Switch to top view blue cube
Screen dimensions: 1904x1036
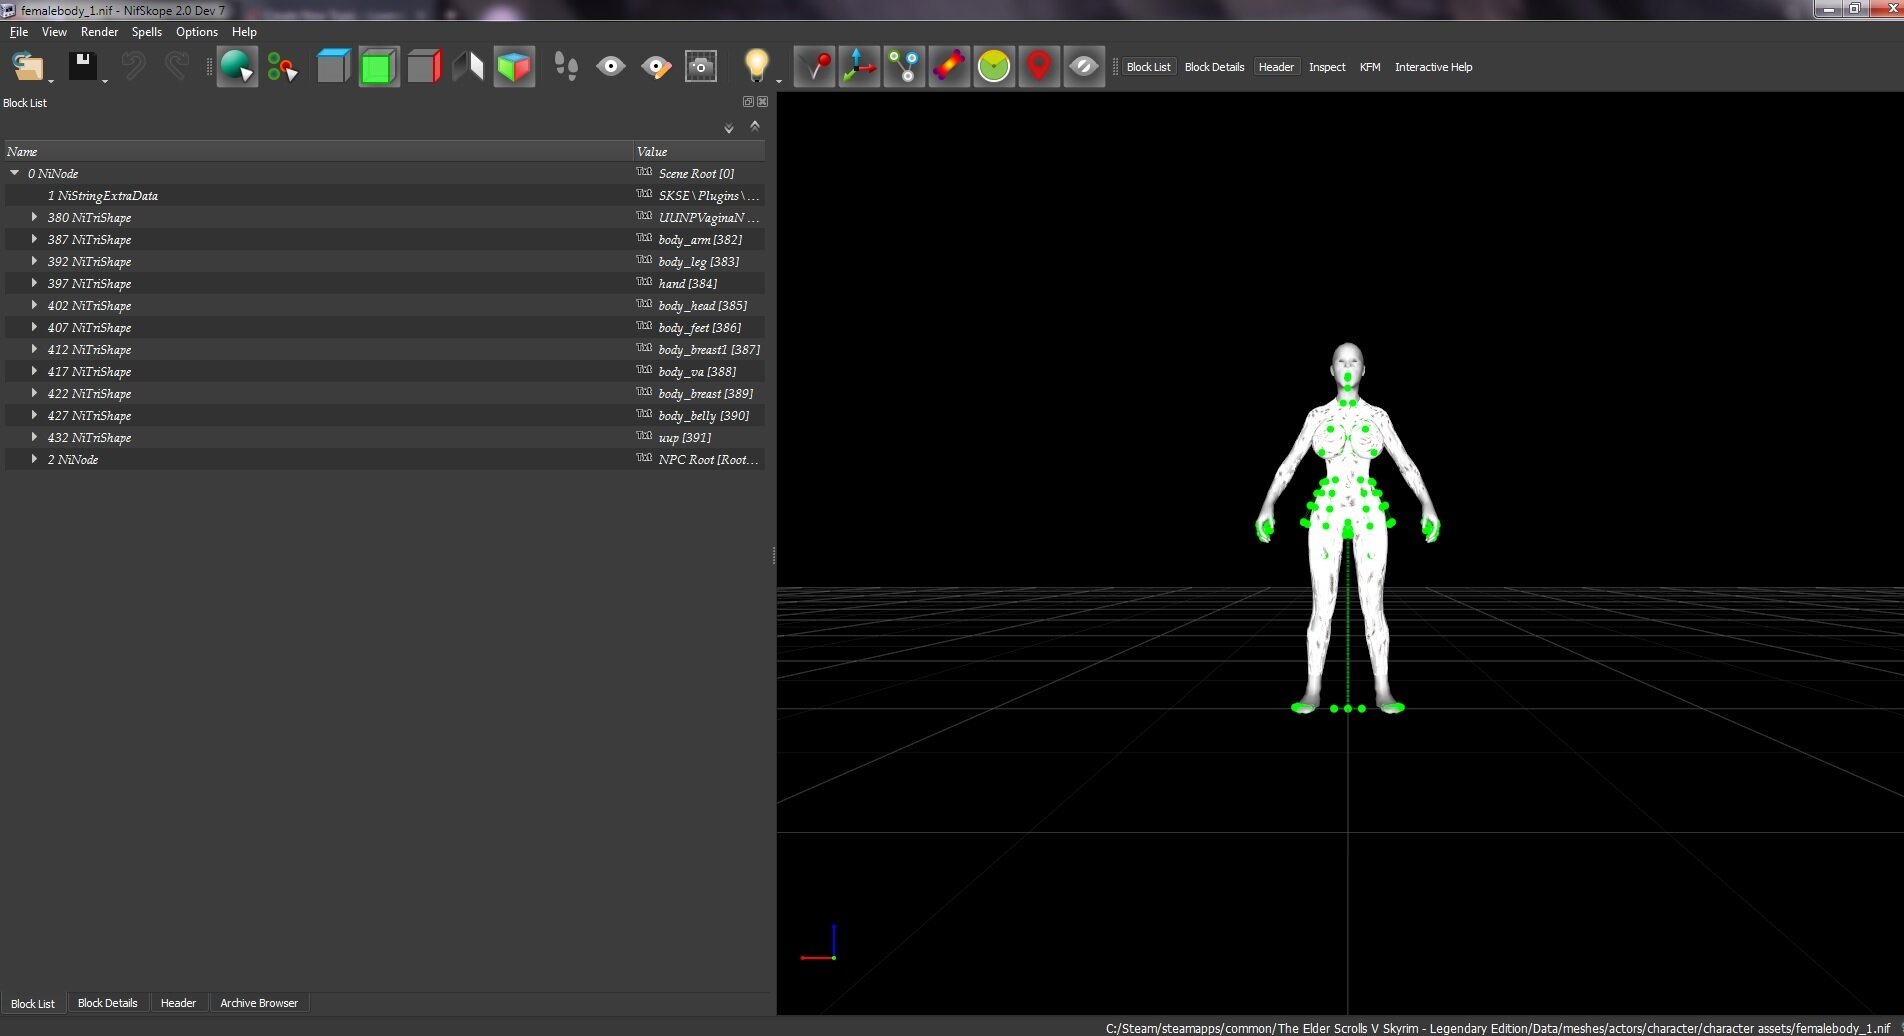click(333, 67)
